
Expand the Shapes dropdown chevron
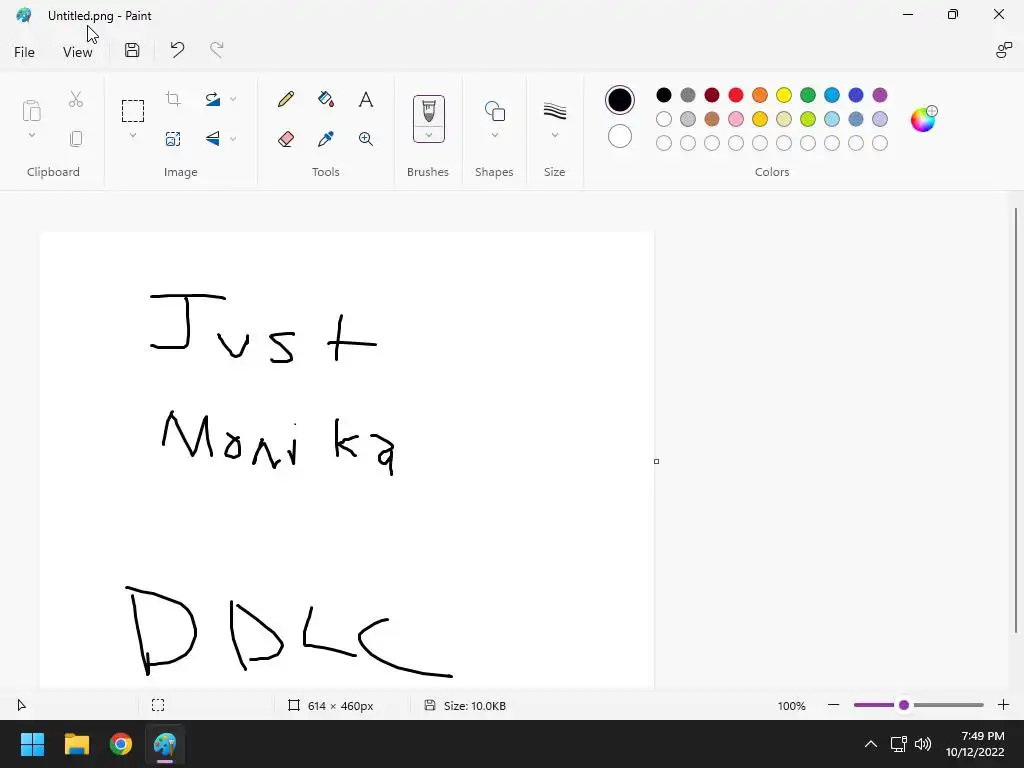(x=494, y=135)
